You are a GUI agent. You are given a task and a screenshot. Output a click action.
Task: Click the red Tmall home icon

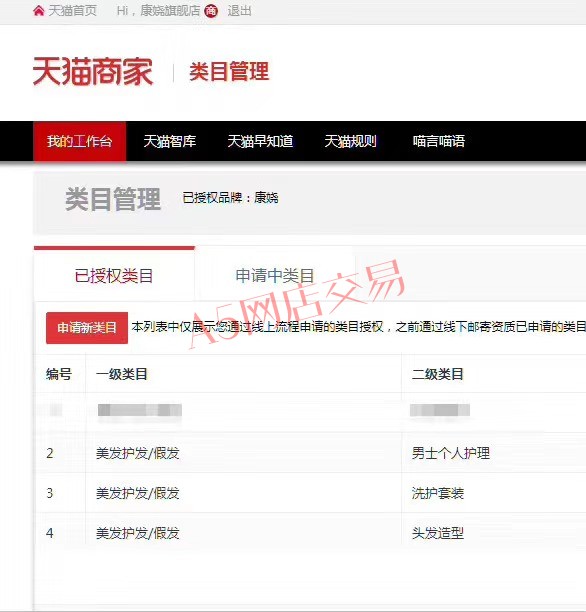(x=39, y=11)
